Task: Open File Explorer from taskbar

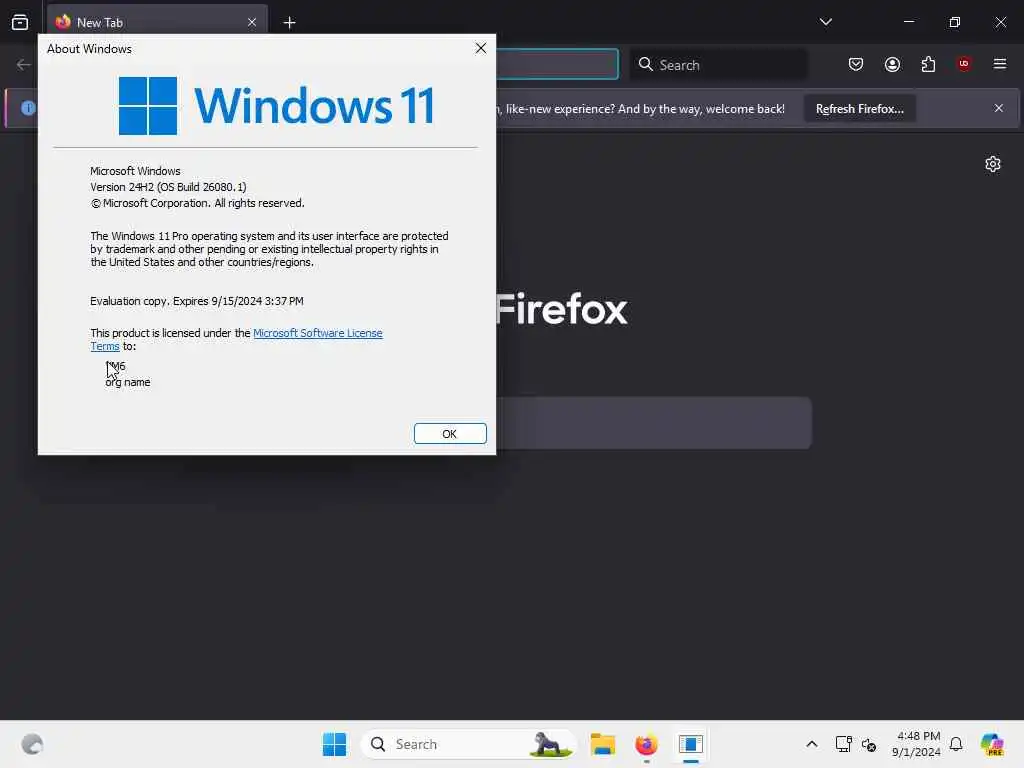Action: tap(603, 744)
